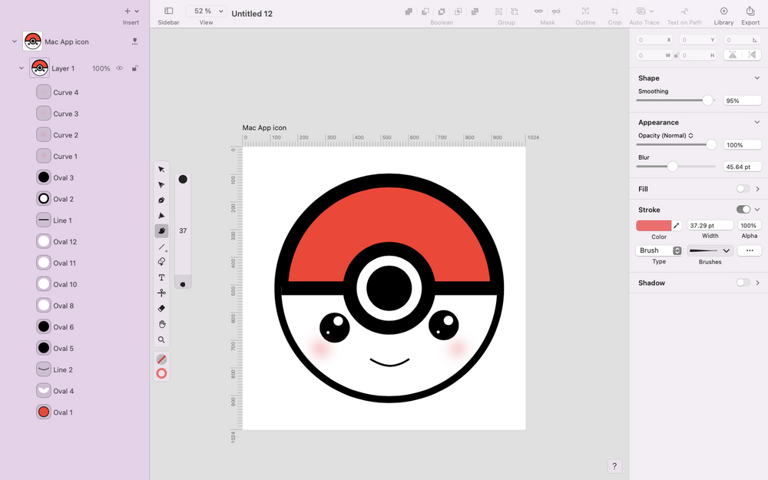768x480 pixels.
Task: Click the first Boolean union icon
Action: (x=408, y=11)
